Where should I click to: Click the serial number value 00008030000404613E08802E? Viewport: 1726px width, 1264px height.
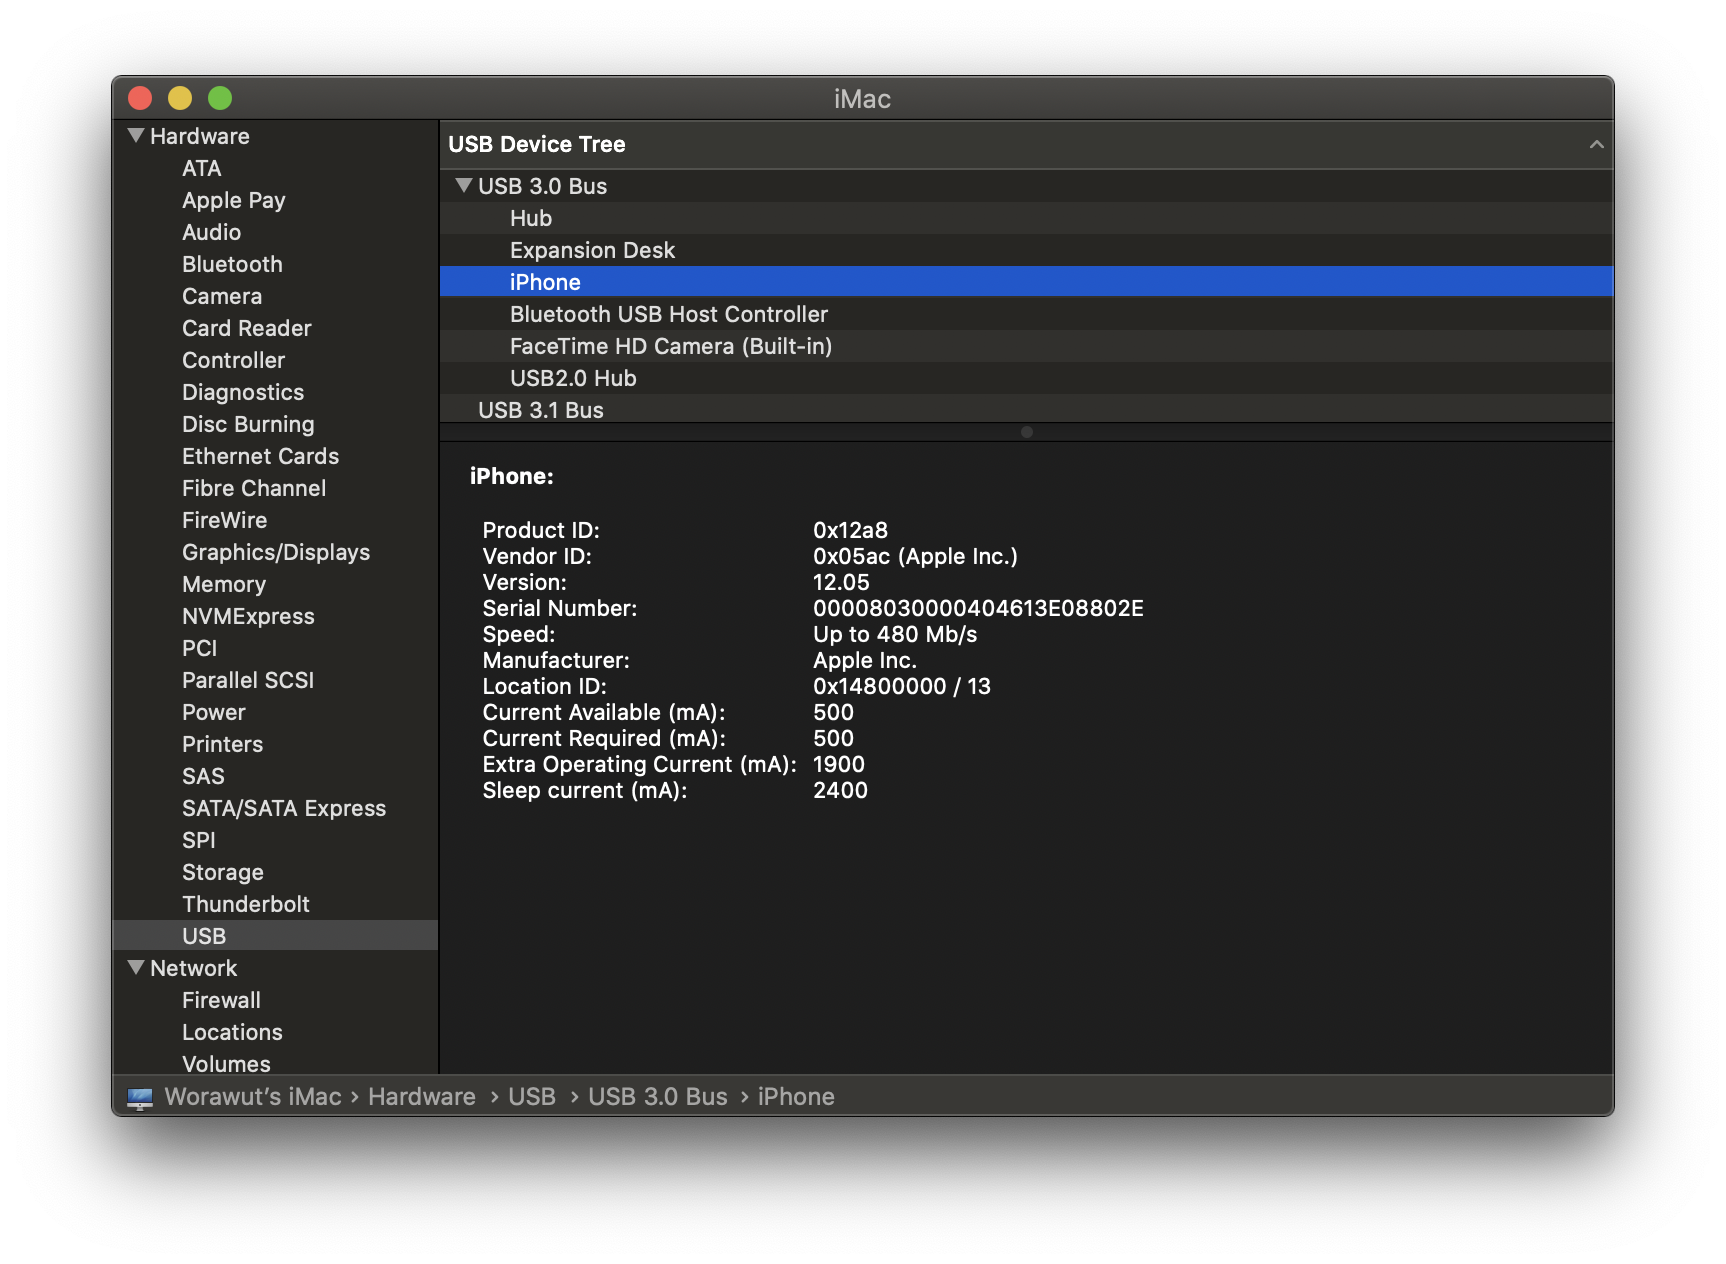click(x=978, y=608)
